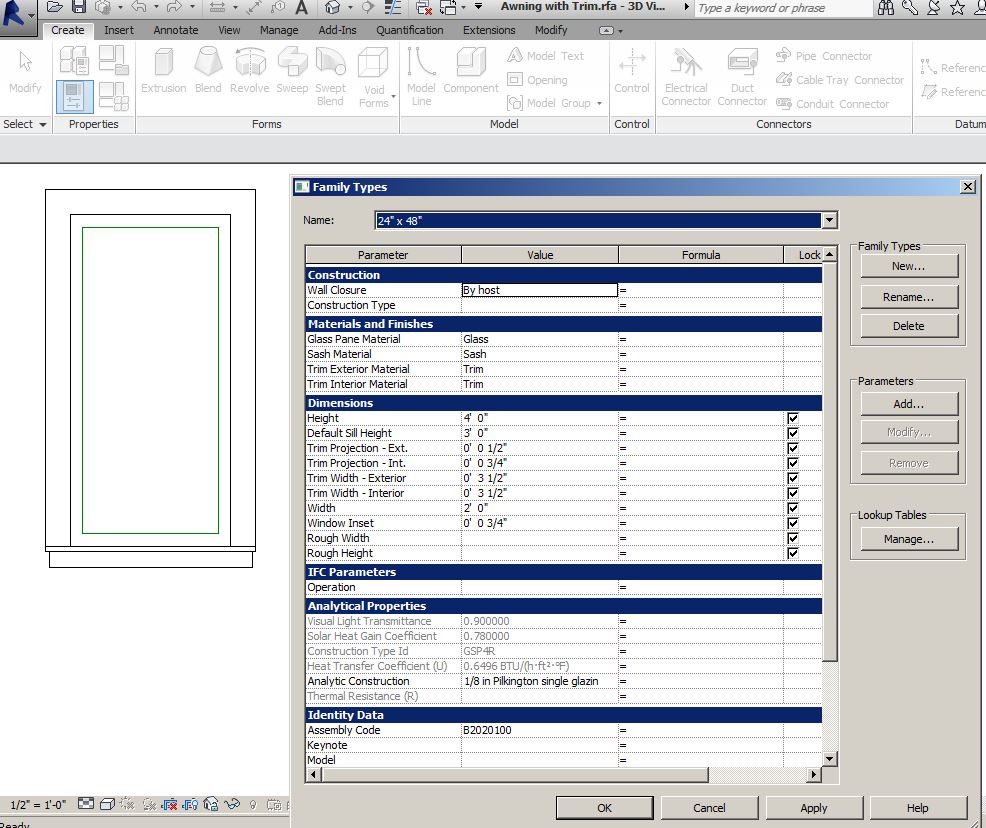Image resolution: width=986 pixels, height=828 pixels.
Task: Open the Manage ribbon tab
Action: coord(279,30)
